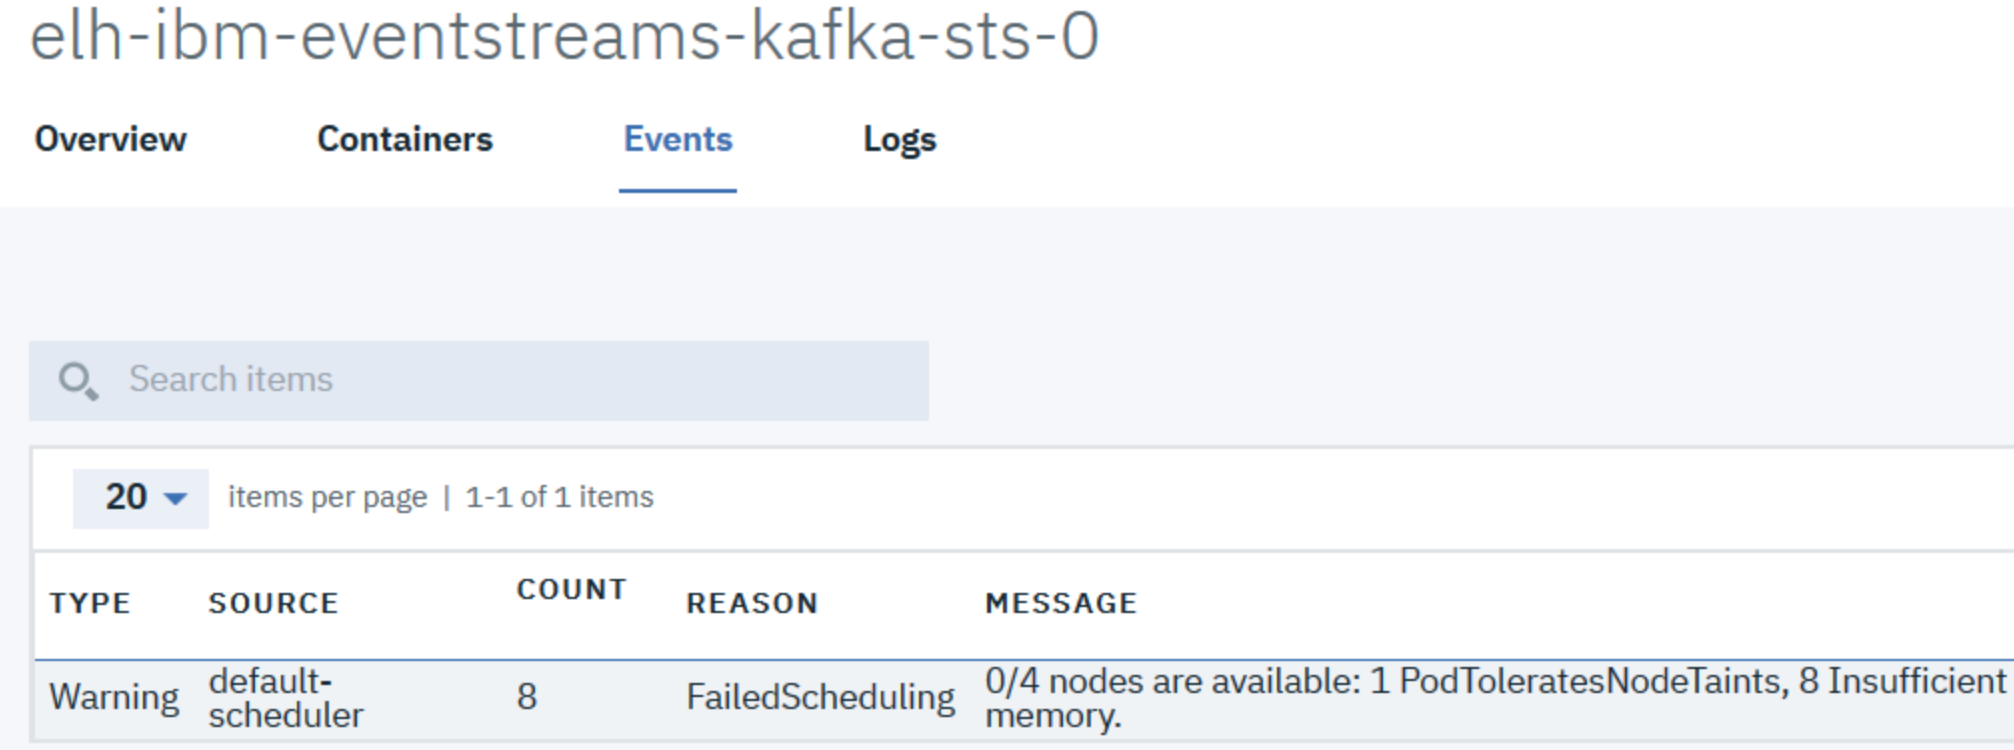This screenshot has width=2014, height=750.
Task: Sort by the TYPE column header
Action: click(90, 604)
